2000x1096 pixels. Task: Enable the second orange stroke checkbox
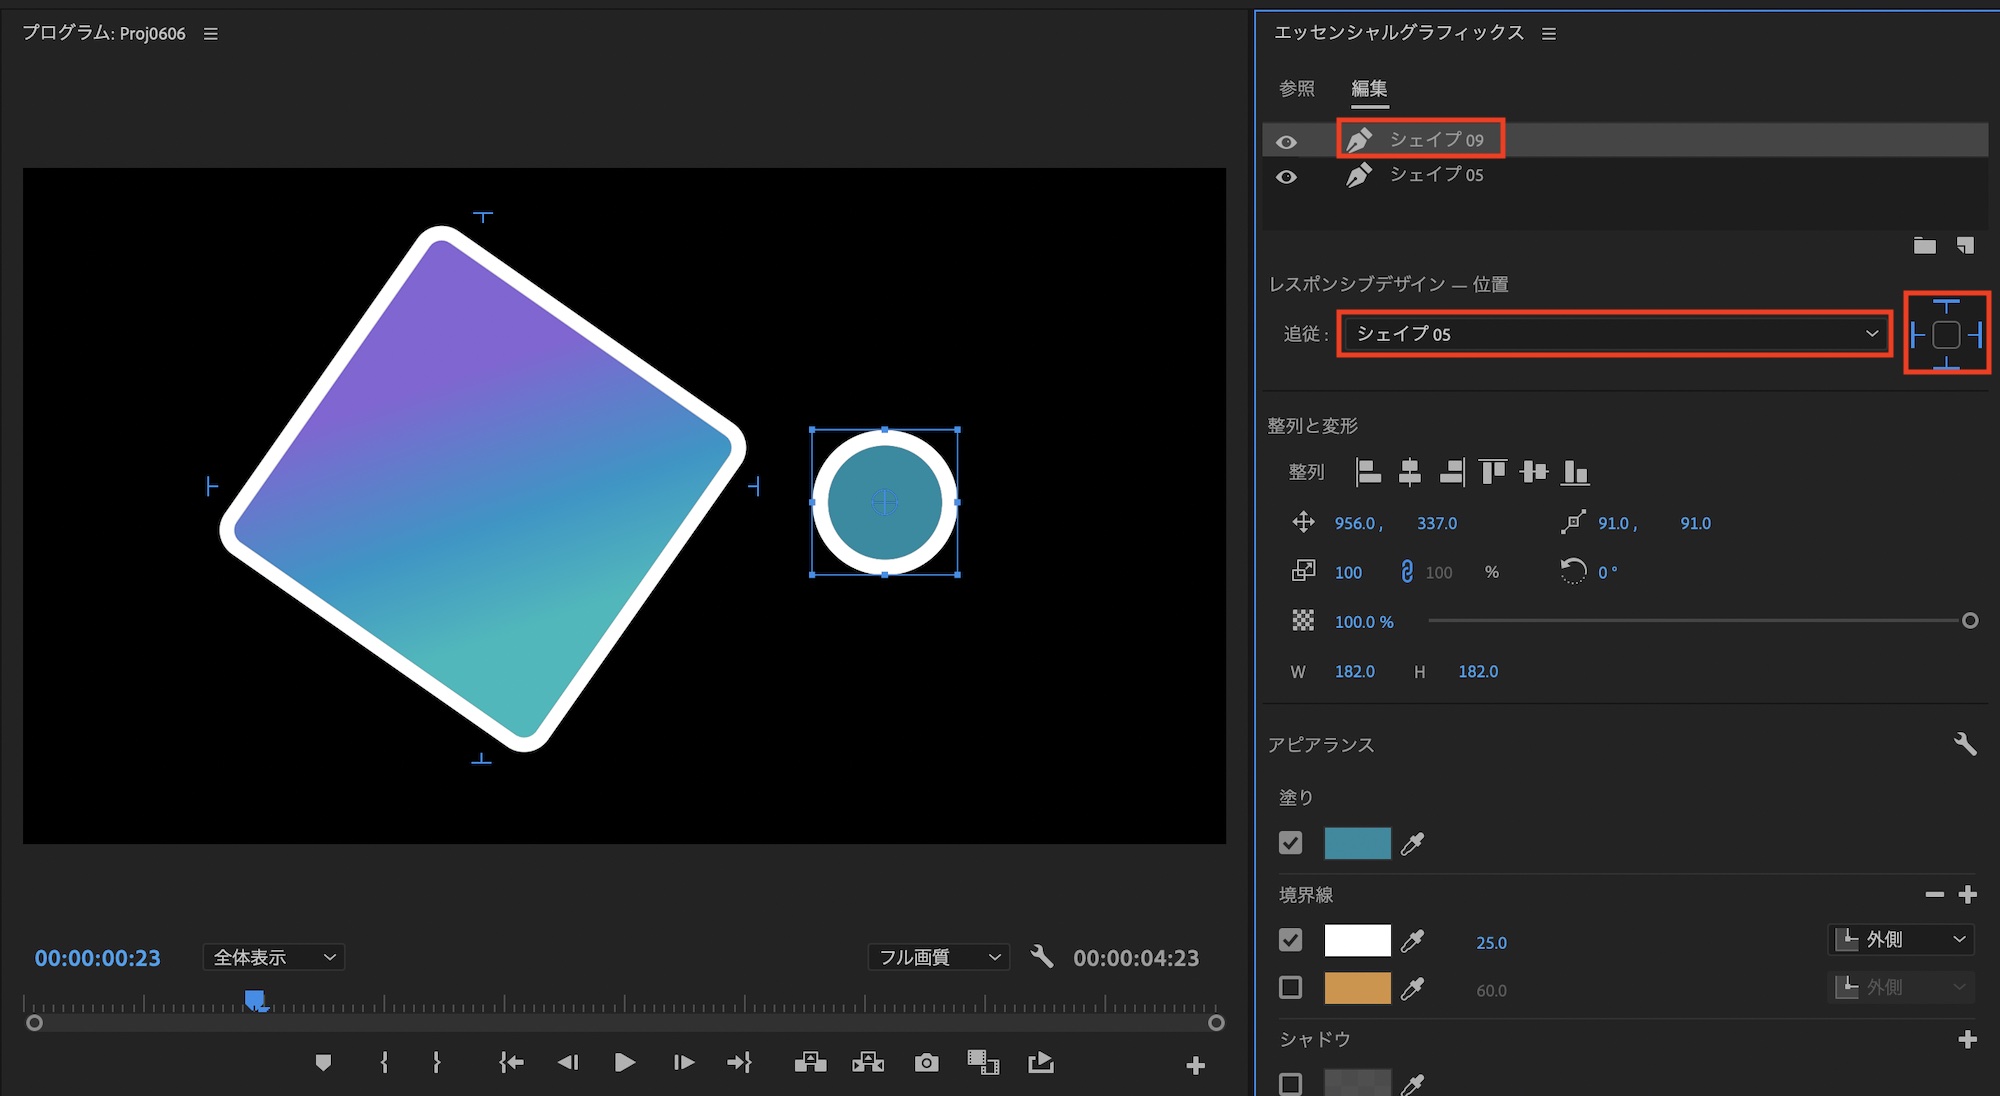point(1290,988)
